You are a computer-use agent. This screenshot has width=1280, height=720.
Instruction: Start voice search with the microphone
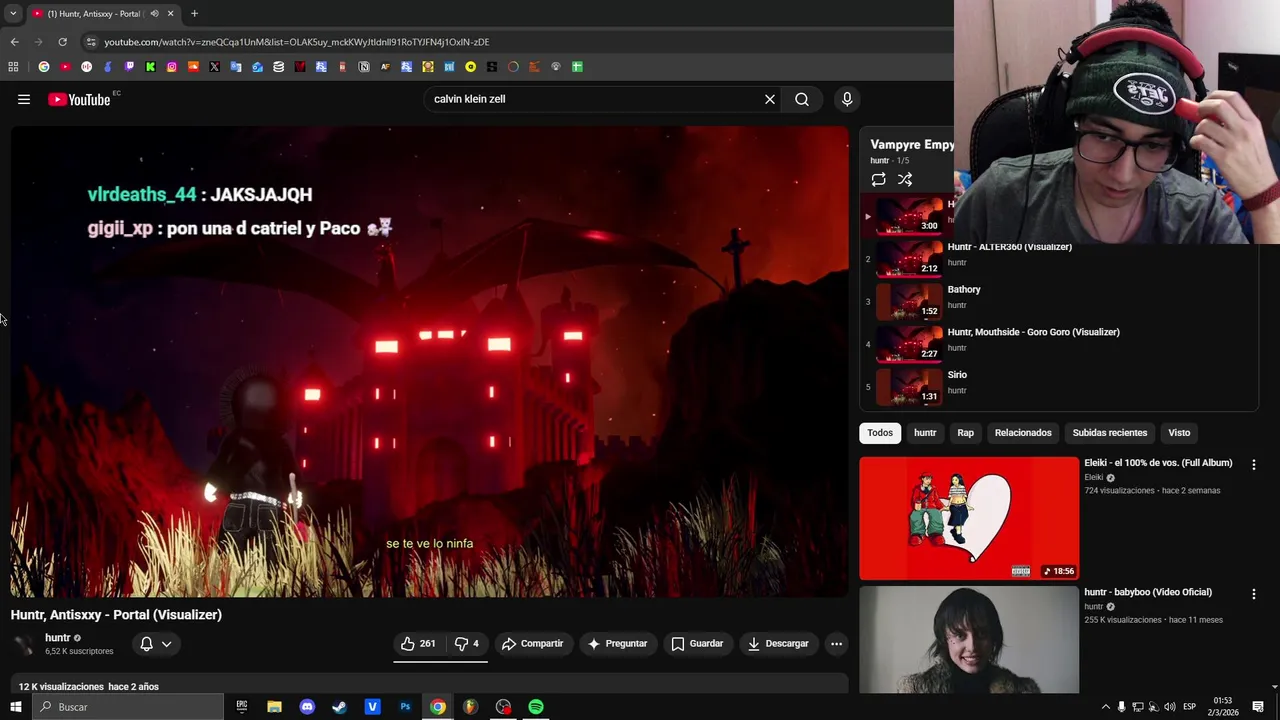[x=847, y=99]
